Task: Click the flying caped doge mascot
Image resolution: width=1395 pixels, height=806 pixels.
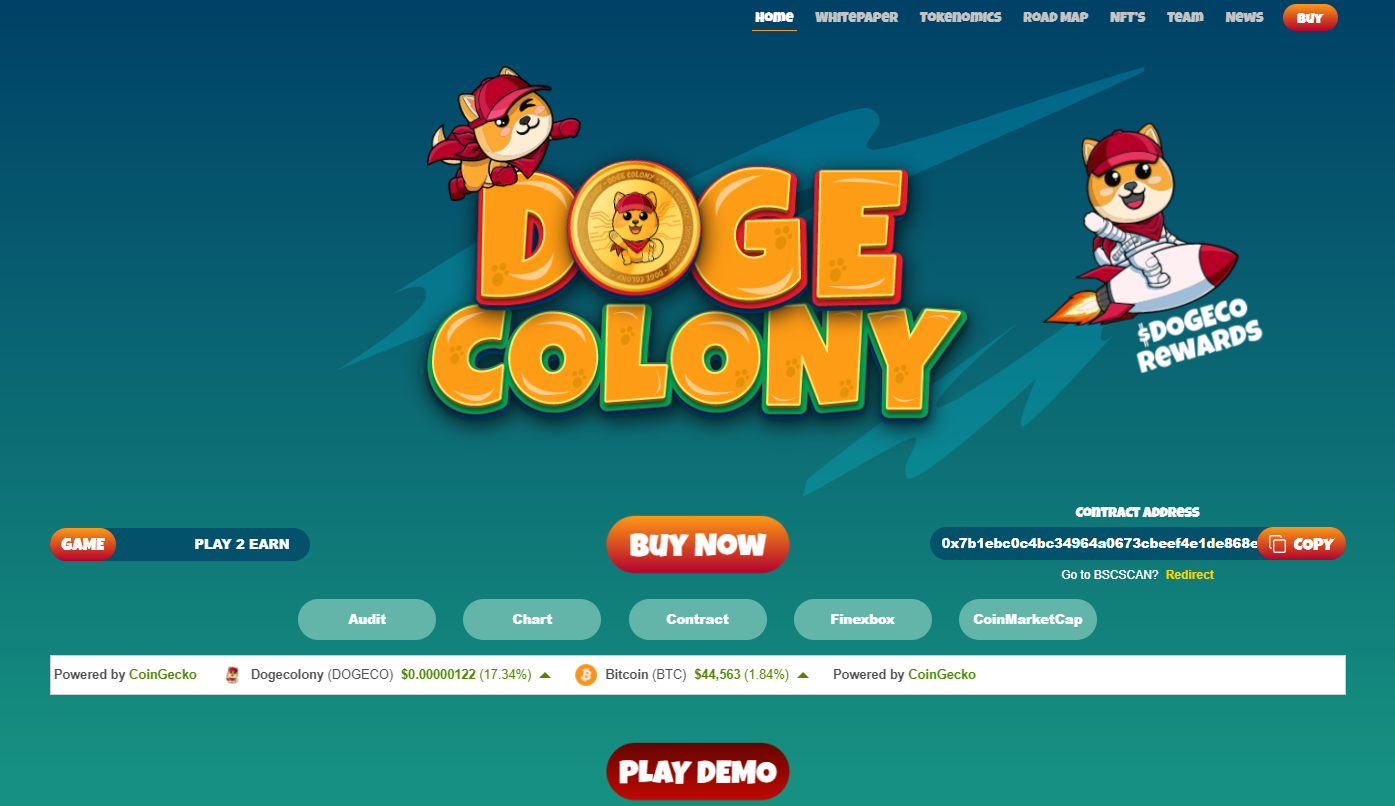Action: click(x=500, y=132)
